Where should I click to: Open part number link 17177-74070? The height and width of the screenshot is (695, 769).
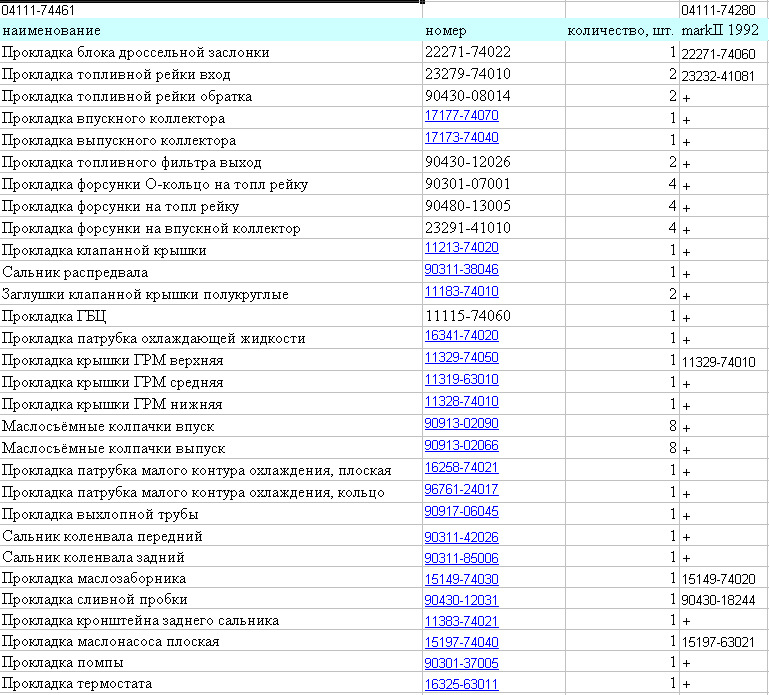461,116
